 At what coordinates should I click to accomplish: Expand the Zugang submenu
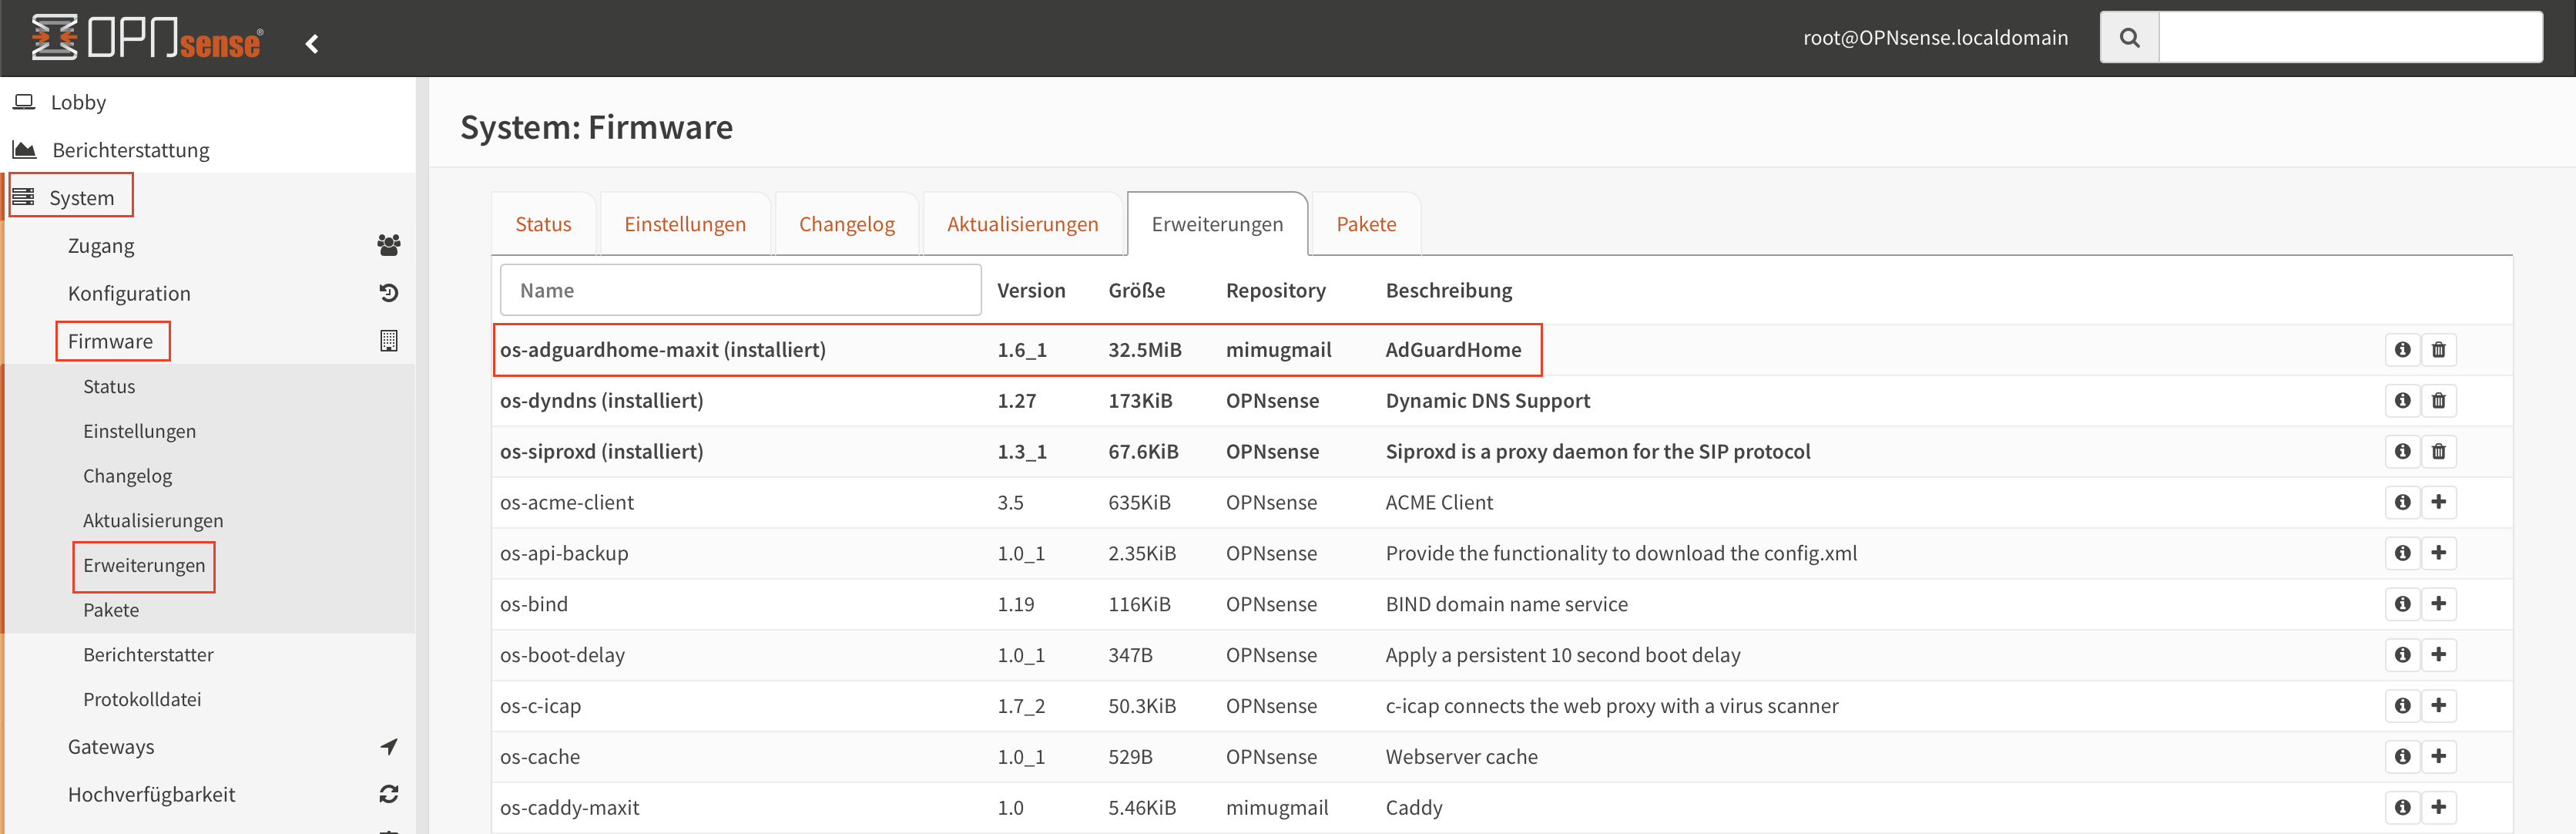click(101, 246)
